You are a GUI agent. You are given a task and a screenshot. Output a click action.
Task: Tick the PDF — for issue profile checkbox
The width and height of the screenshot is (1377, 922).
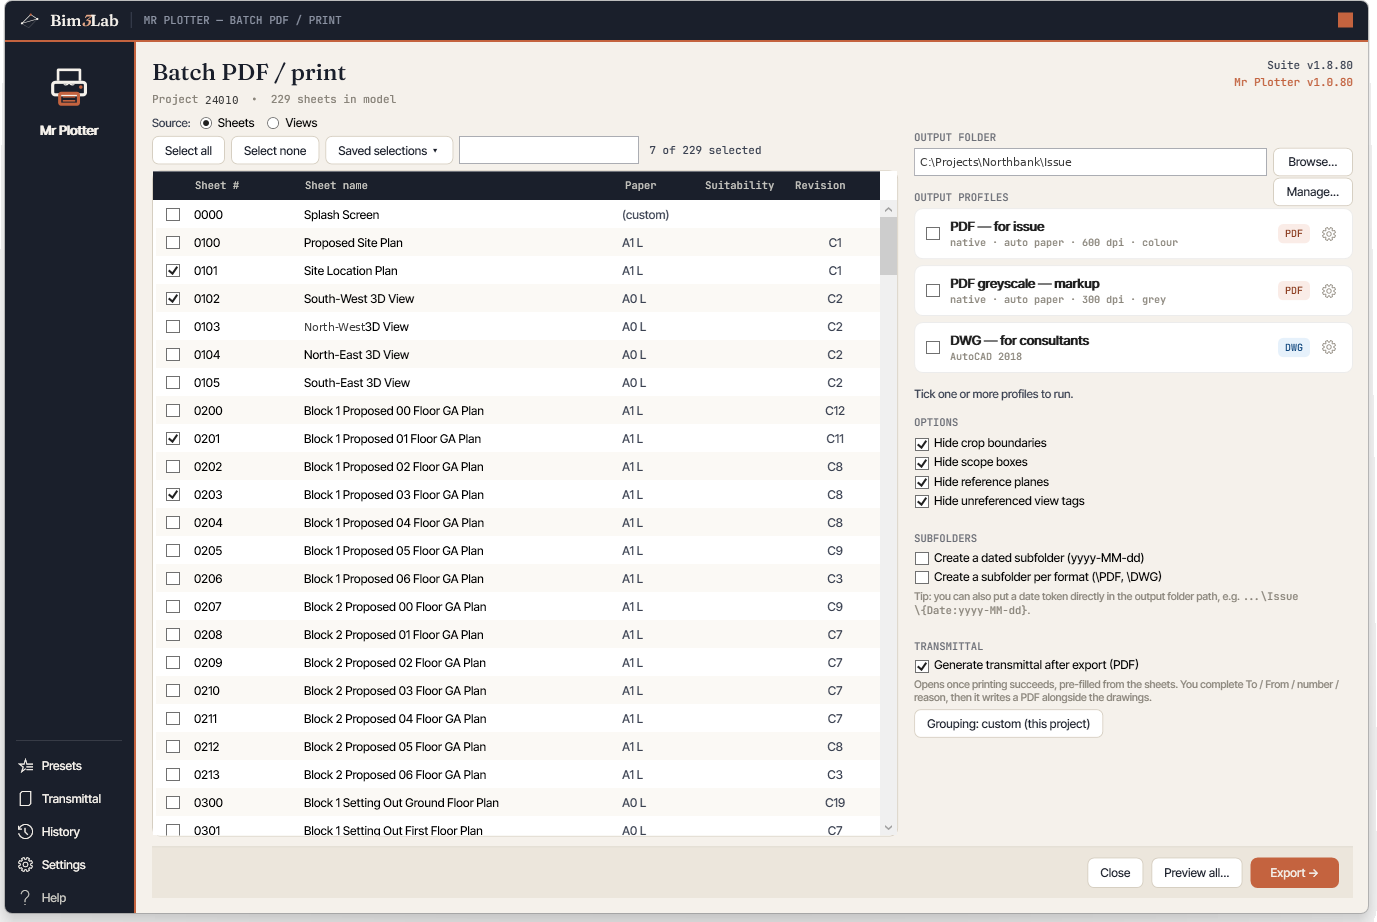(933, 234)
